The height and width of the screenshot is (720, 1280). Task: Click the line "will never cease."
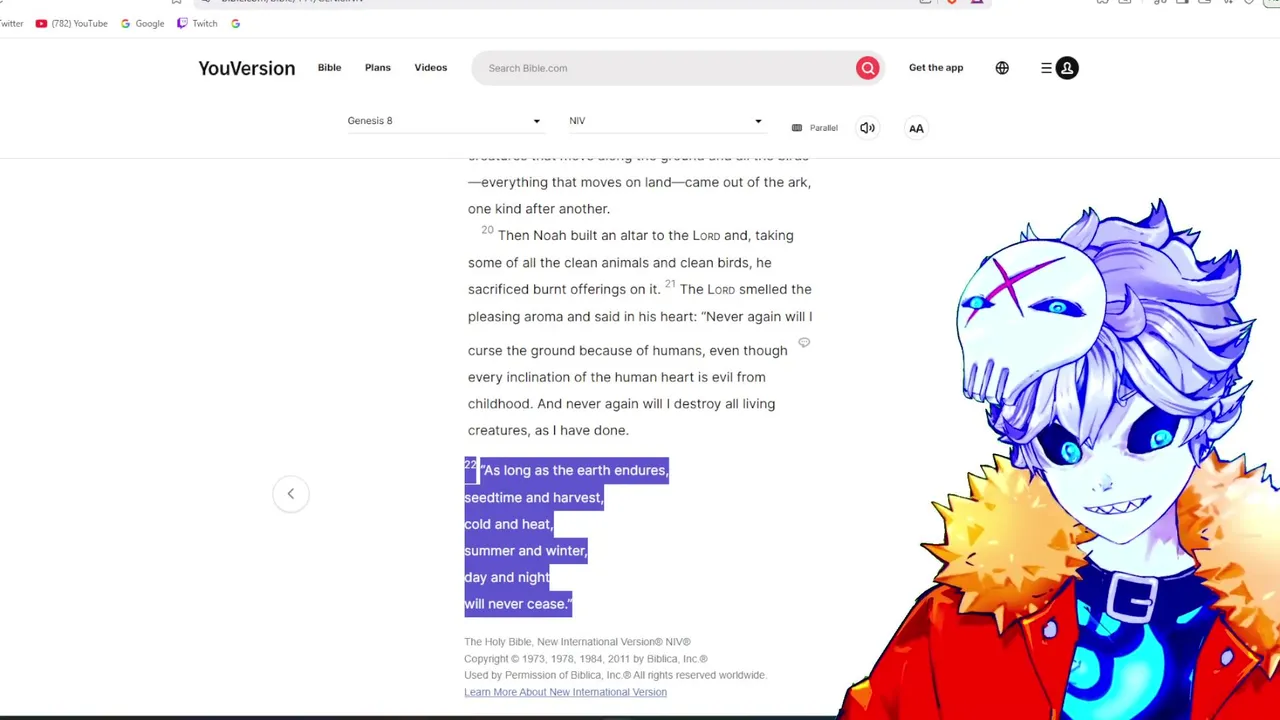[x=518, y=604]
